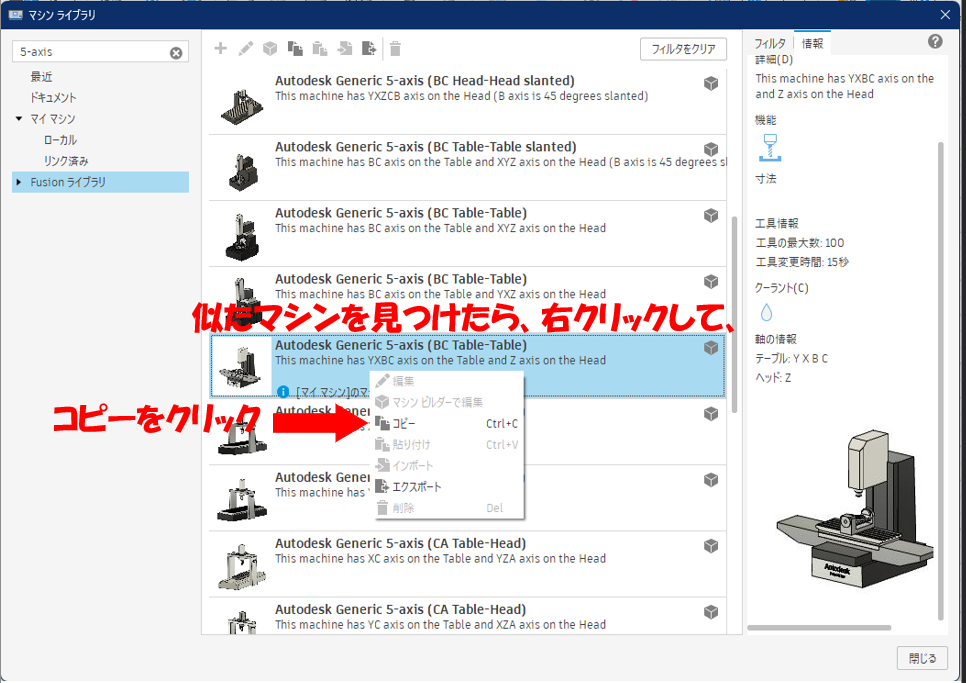
Task: Expand the Fusion ライブラリ entry
Action: [16, 181]
